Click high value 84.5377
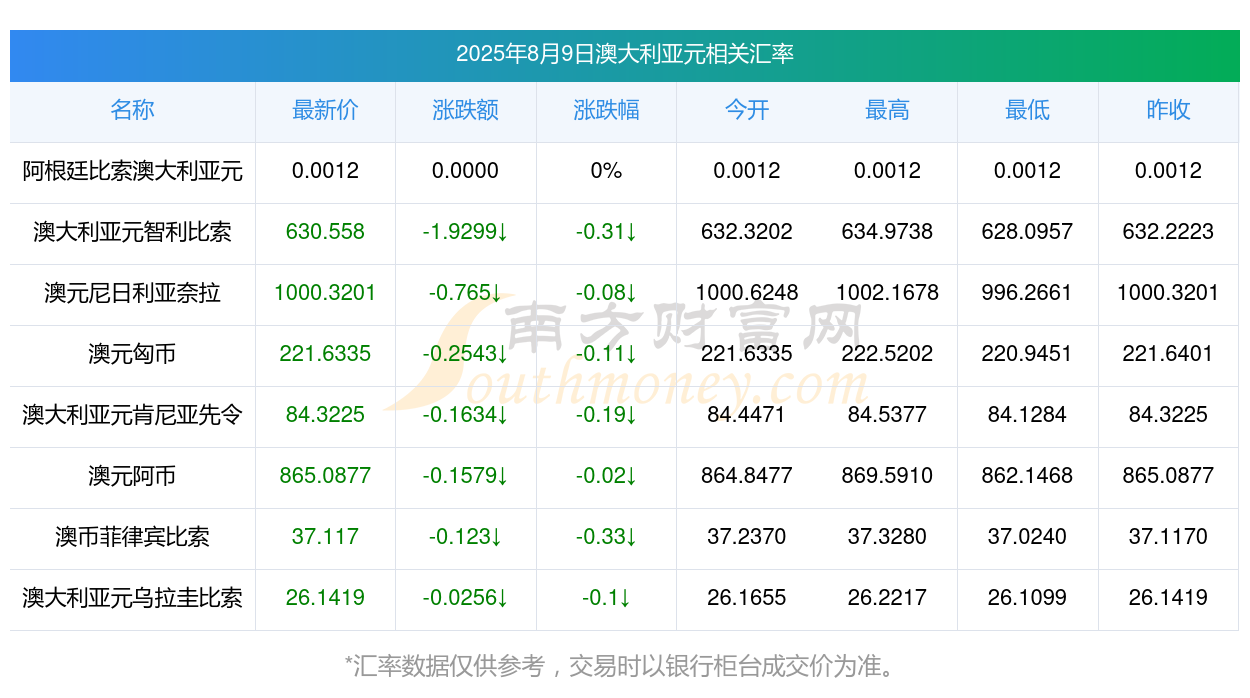This screenshot has width=1250, height=698. pos(887,415)
